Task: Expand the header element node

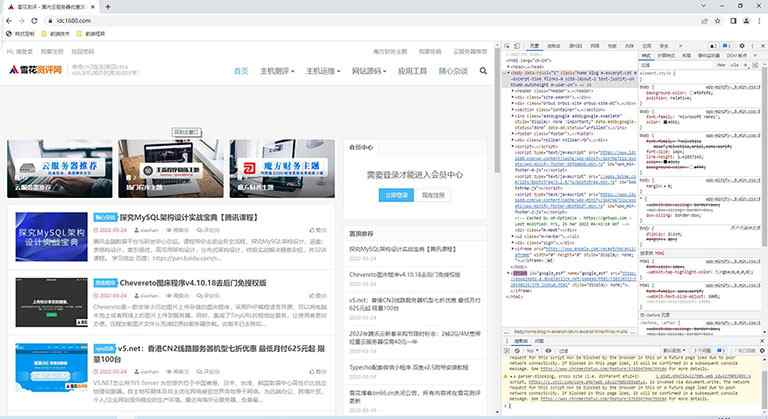Action: pyautogui.click(x=512, y=91)
